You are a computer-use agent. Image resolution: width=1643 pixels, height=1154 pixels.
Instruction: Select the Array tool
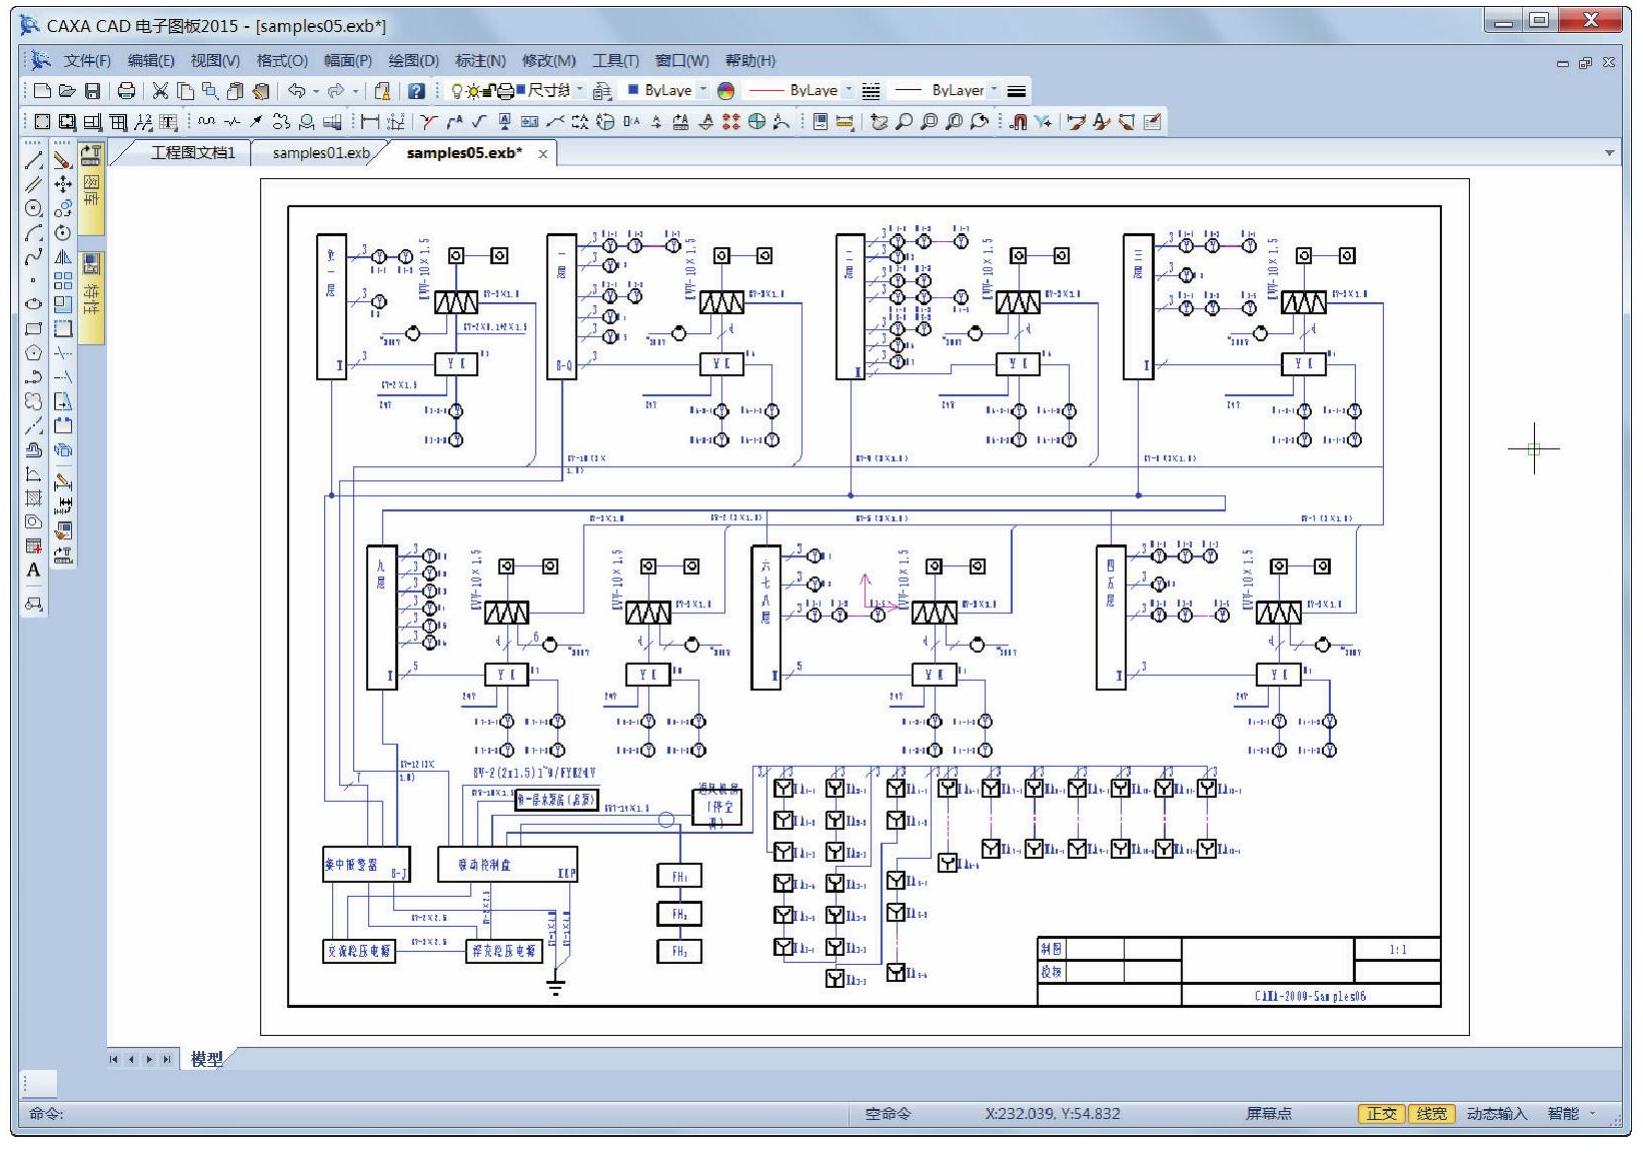62,281
